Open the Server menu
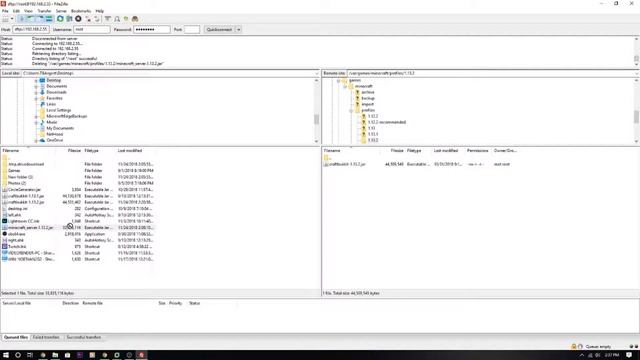Screen dimensions: 640x360 [x=61, y=11]
